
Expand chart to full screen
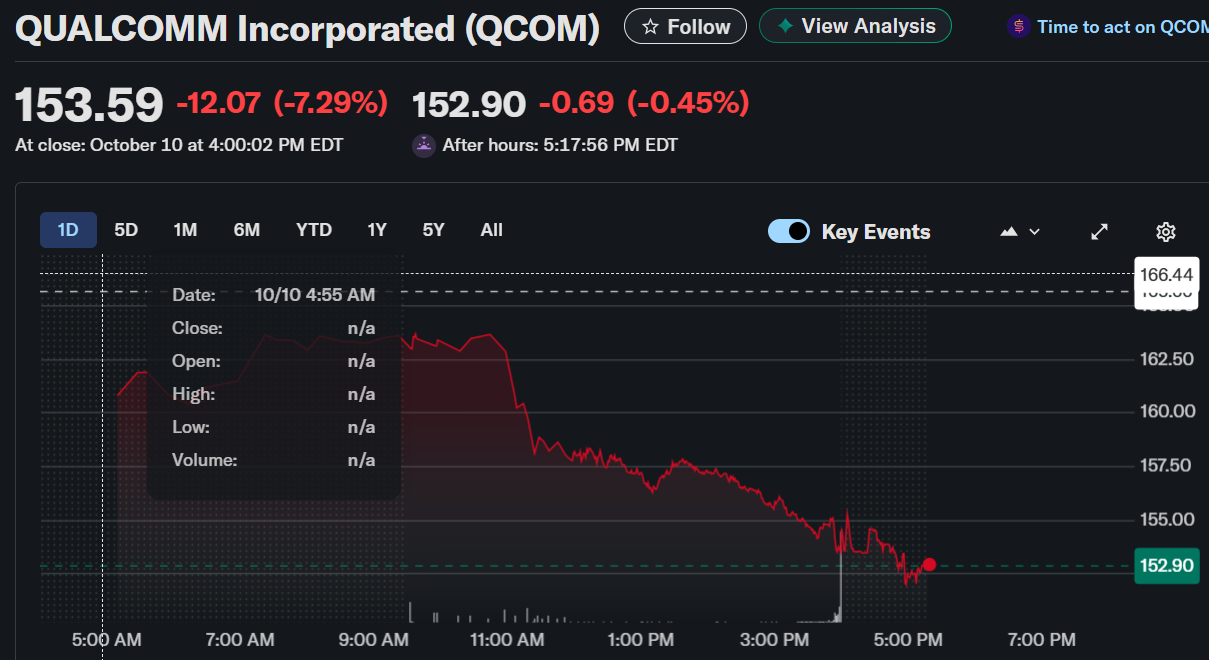[x=1099, y=232]
